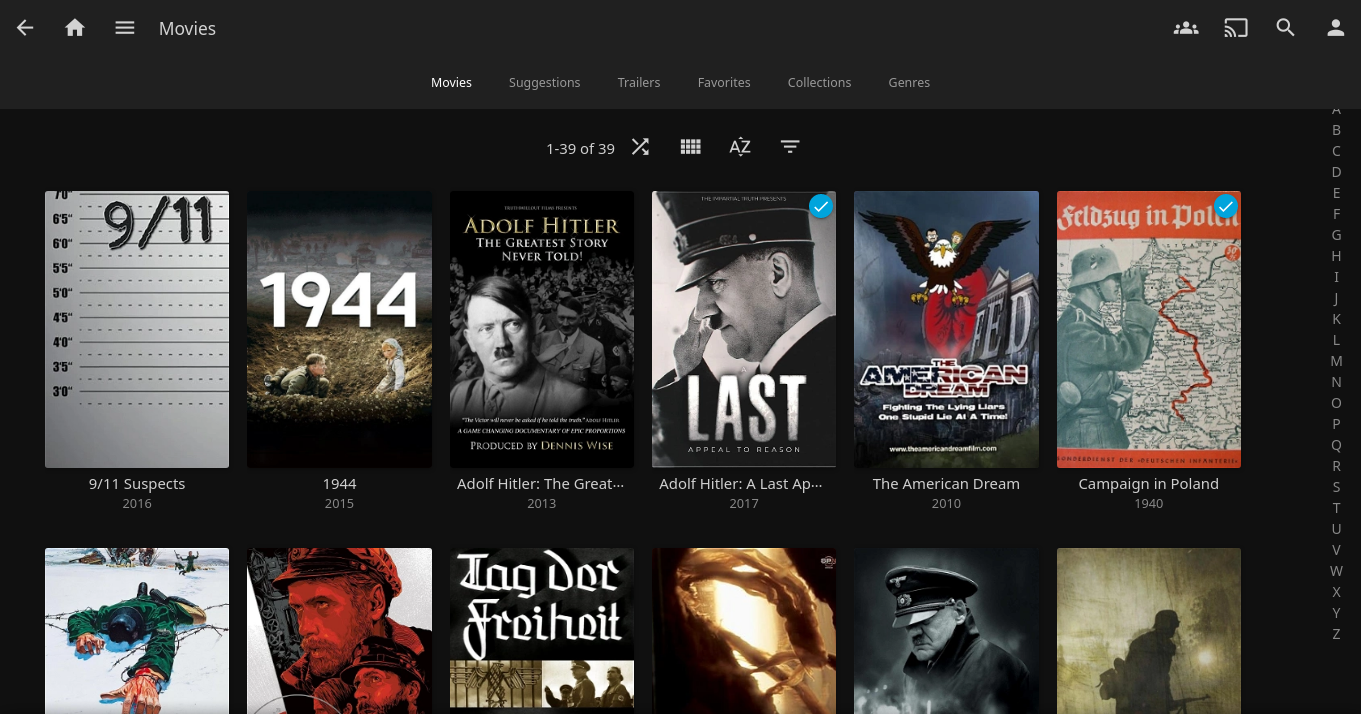Open the 9/11 Suspects poster
1361x714 pixels.
pos(137,329)
